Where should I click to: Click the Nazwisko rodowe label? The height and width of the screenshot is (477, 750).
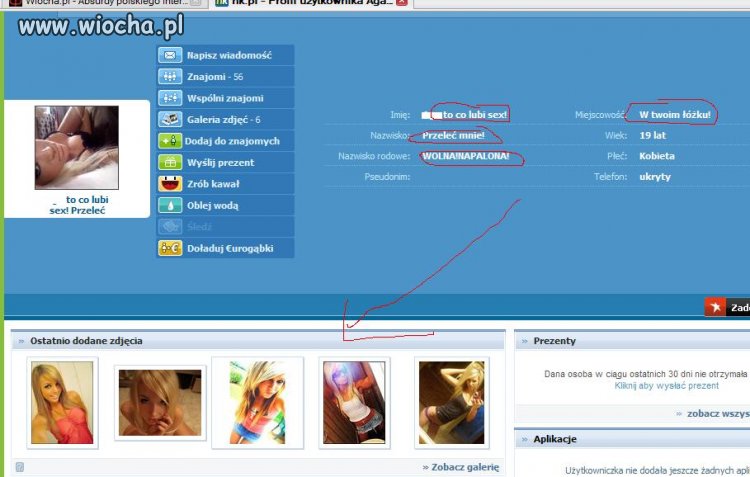(374, 156)
